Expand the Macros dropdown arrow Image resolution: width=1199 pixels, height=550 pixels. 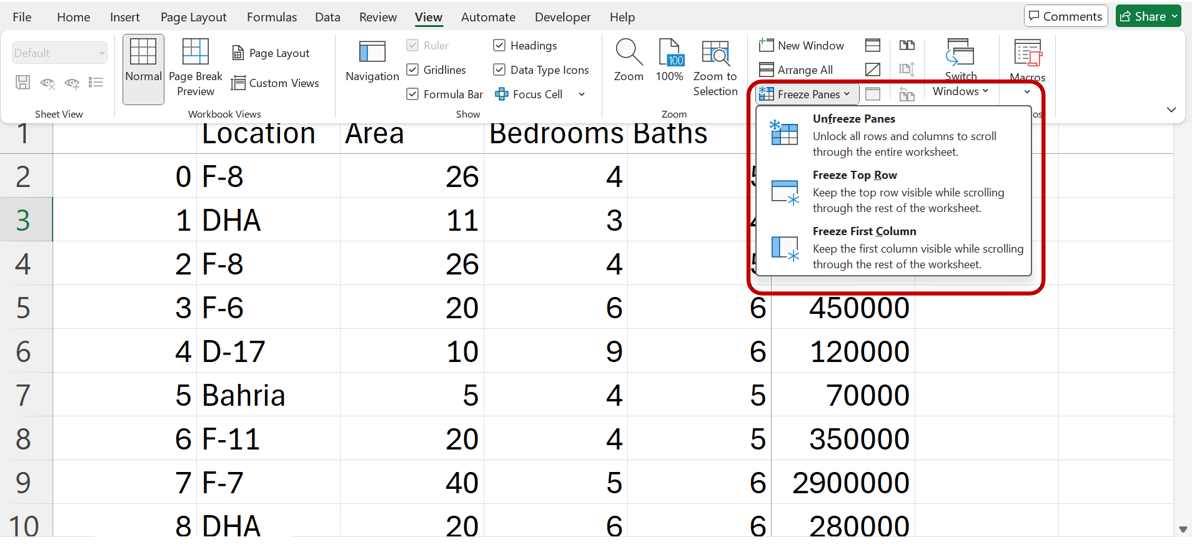tap(1027, 92)
